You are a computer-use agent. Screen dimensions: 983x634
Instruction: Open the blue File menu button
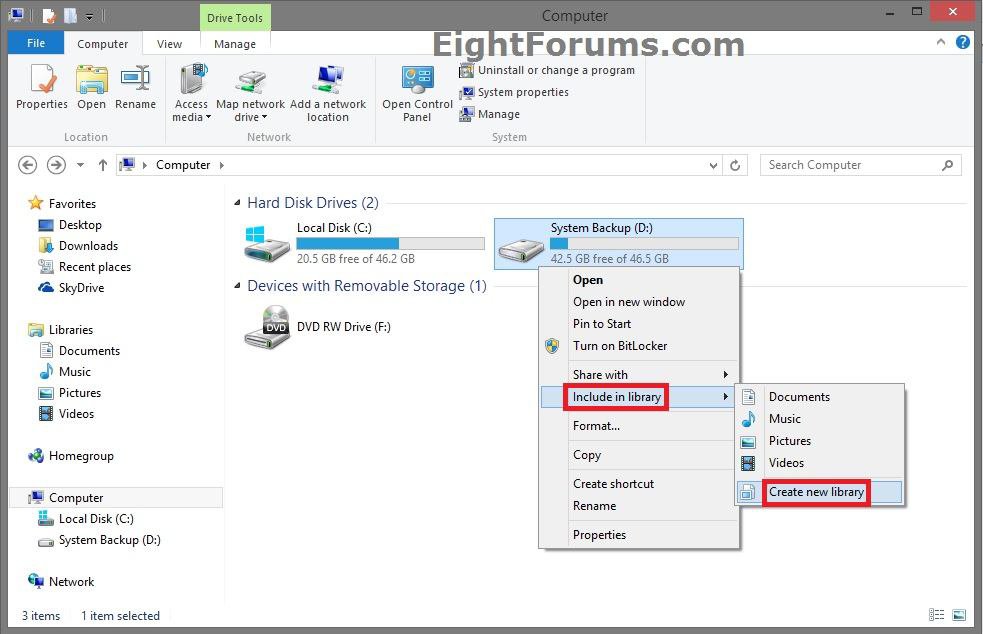click(x=36, y=44)
